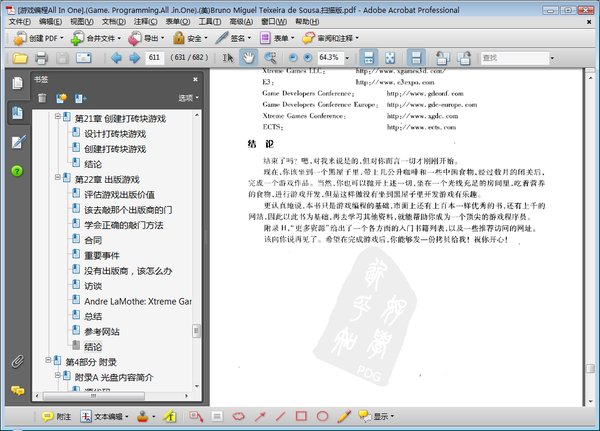600x431 pixels.
Task: Open the Forms (表单) menu
Action: pos(277,38)
